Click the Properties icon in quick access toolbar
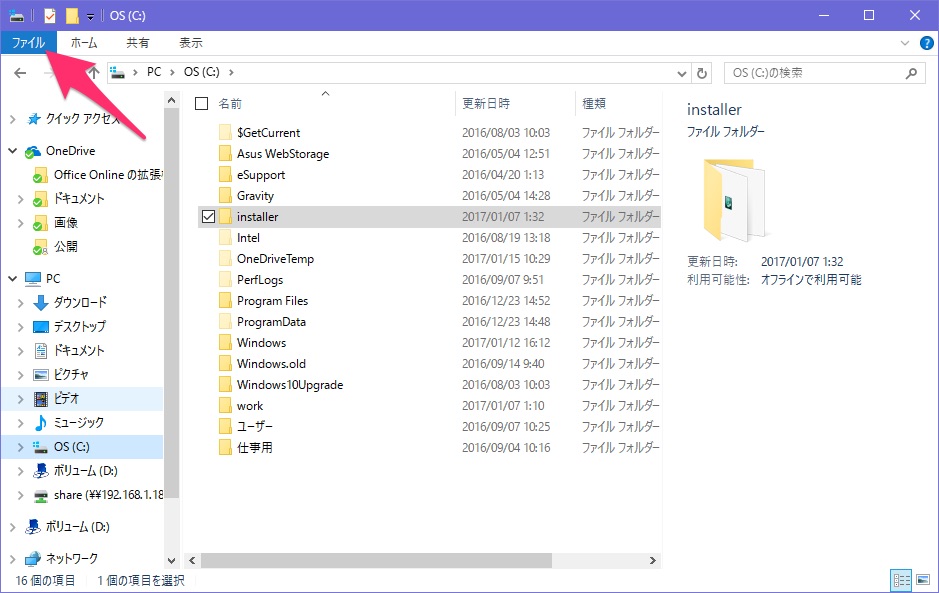 [x=50, y=16]
